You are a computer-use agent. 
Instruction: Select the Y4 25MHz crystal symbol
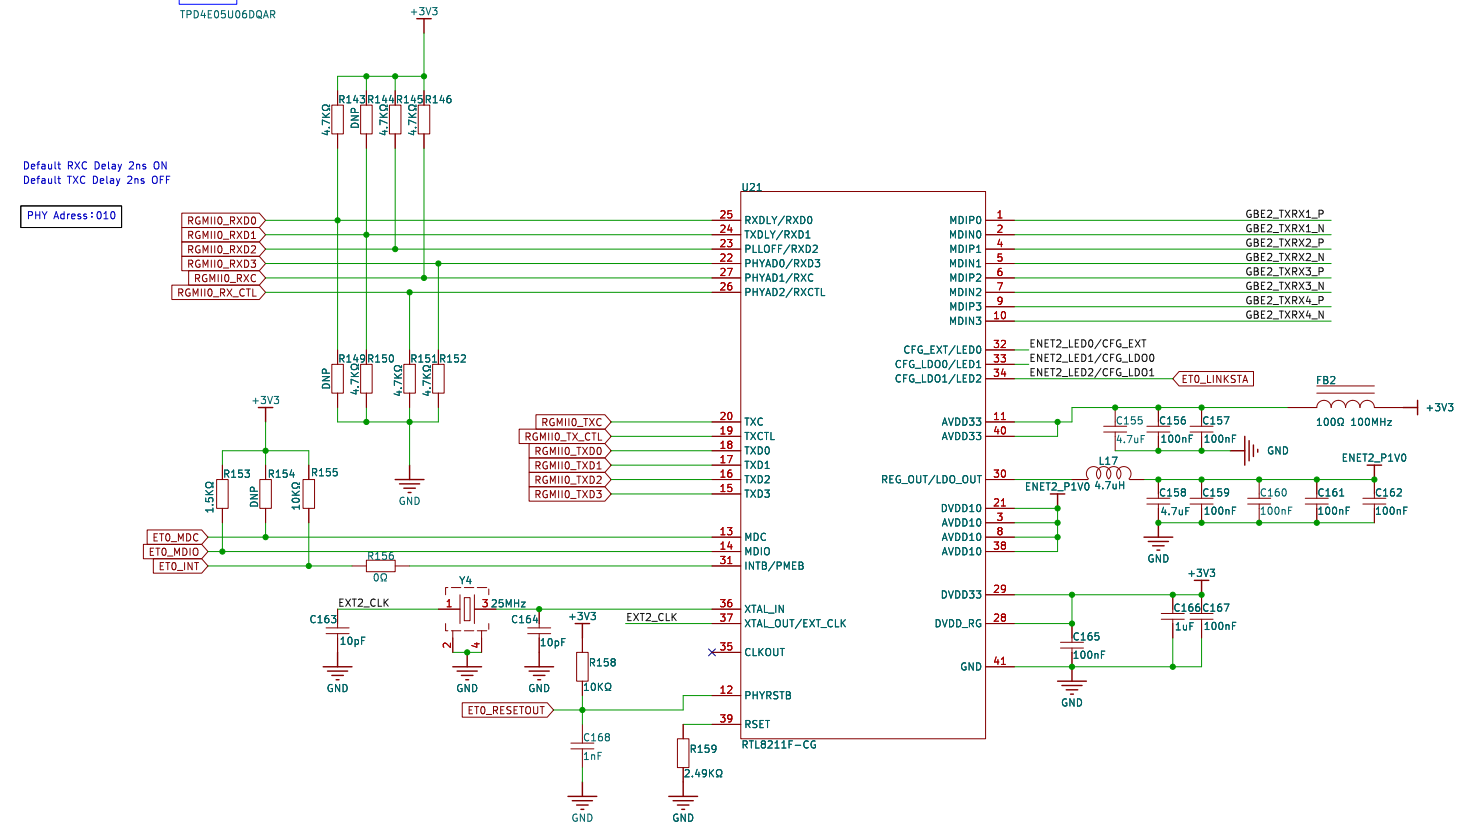coord(466,609)
